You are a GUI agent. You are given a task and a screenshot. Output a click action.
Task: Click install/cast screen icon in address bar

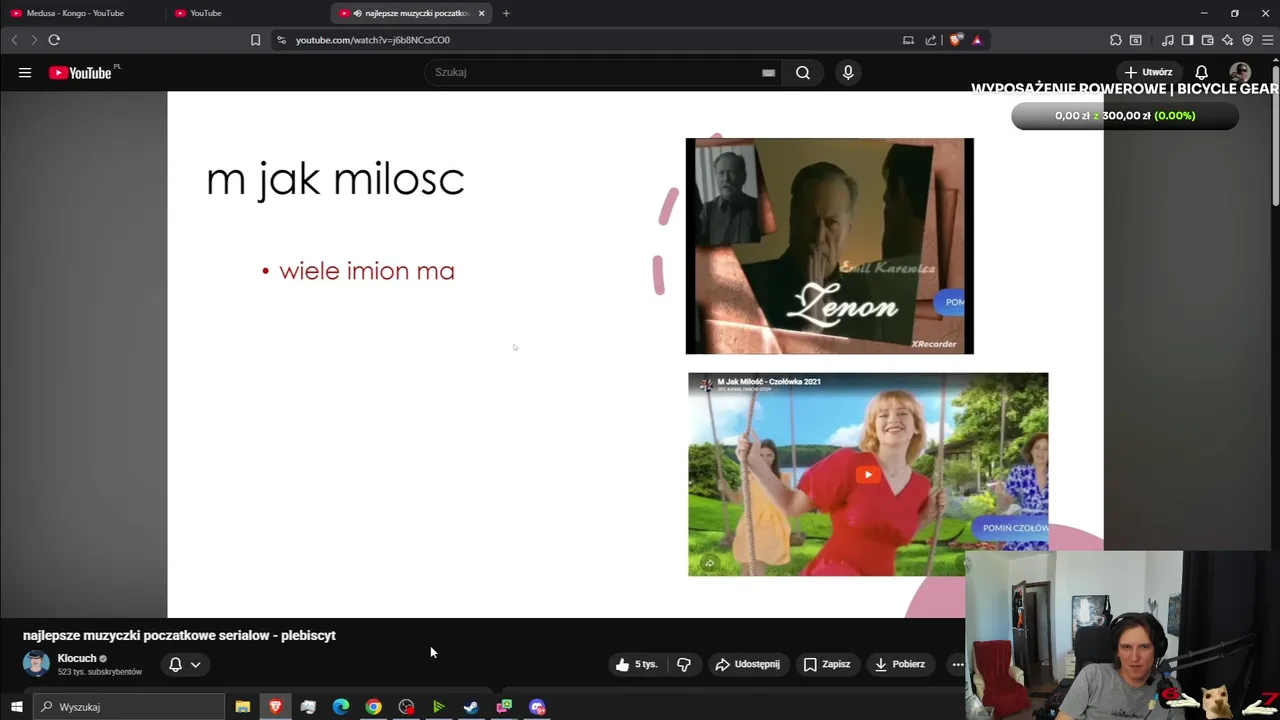tap(908, 40)
